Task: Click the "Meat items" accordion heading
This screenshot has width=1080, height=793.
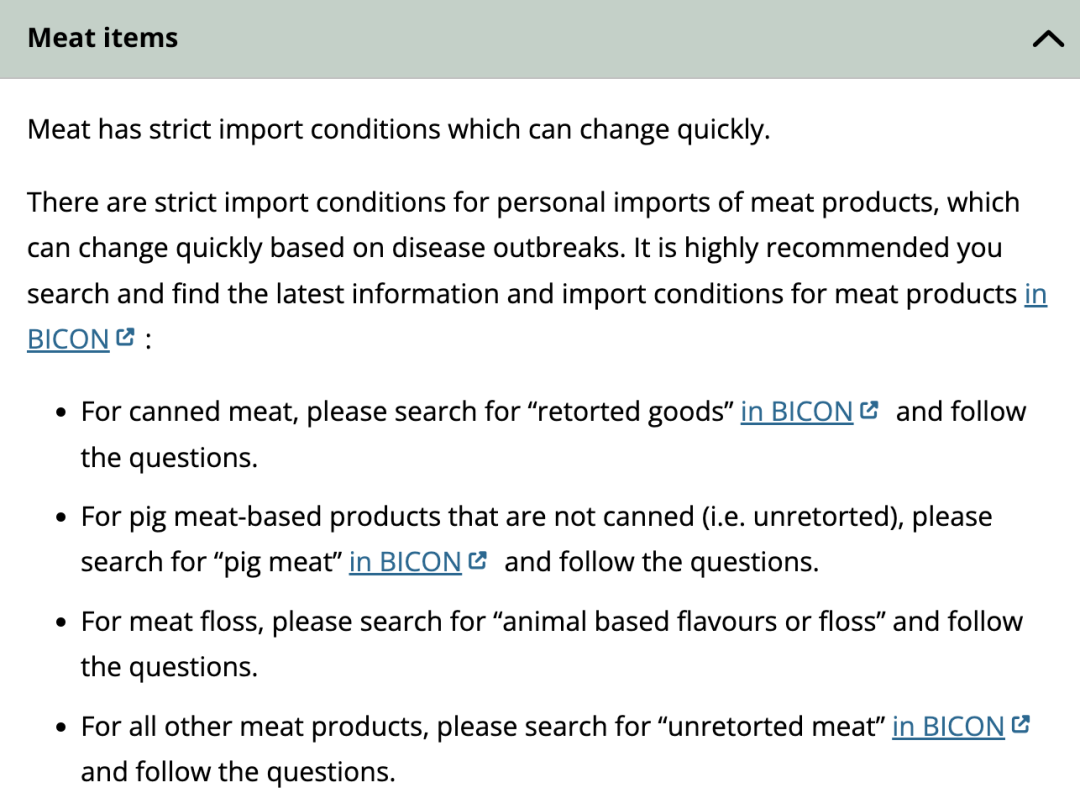Action: (x=103, y=38)
